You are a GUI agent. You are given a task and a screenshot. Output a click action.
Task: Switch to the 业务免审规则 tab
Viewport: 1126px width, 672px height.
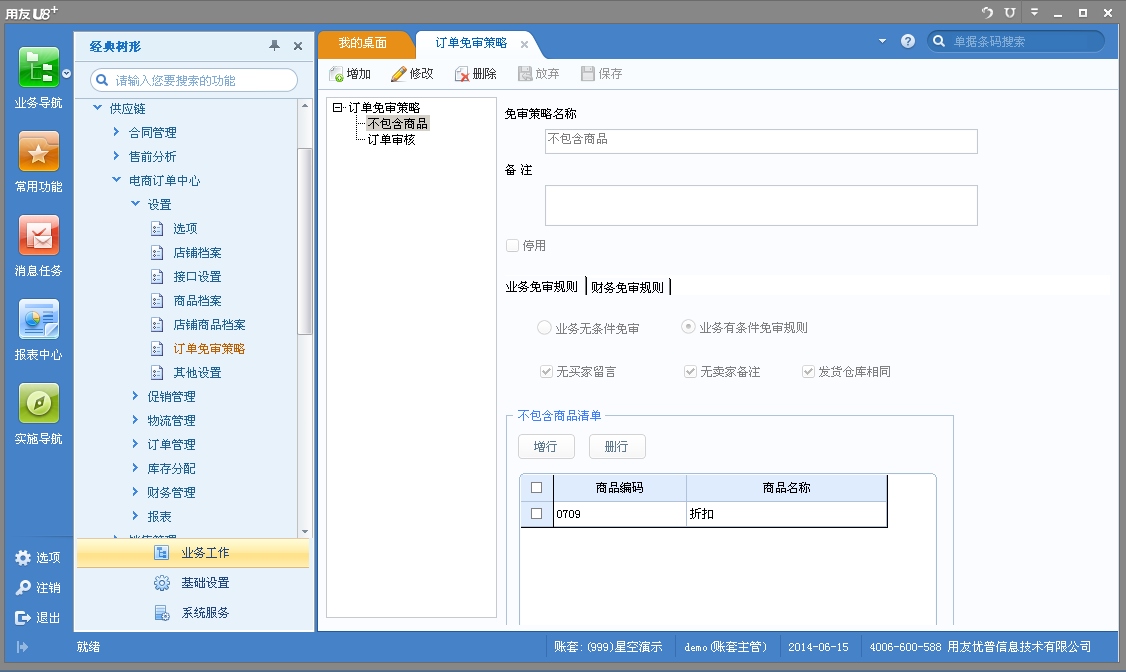(541, 287)
